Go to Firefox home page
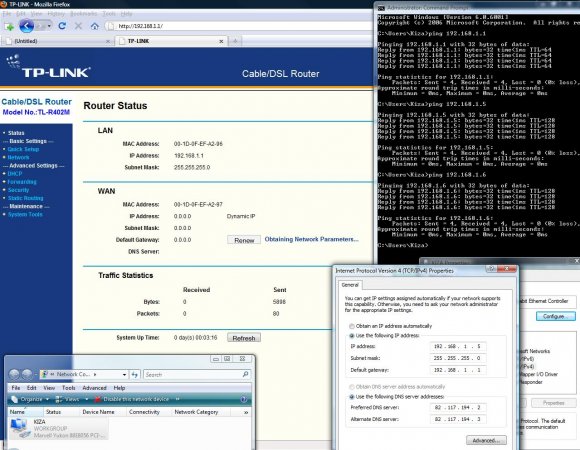Image resolution: width=580 pixels, height=450 pixels. click(x=95, y=26)
